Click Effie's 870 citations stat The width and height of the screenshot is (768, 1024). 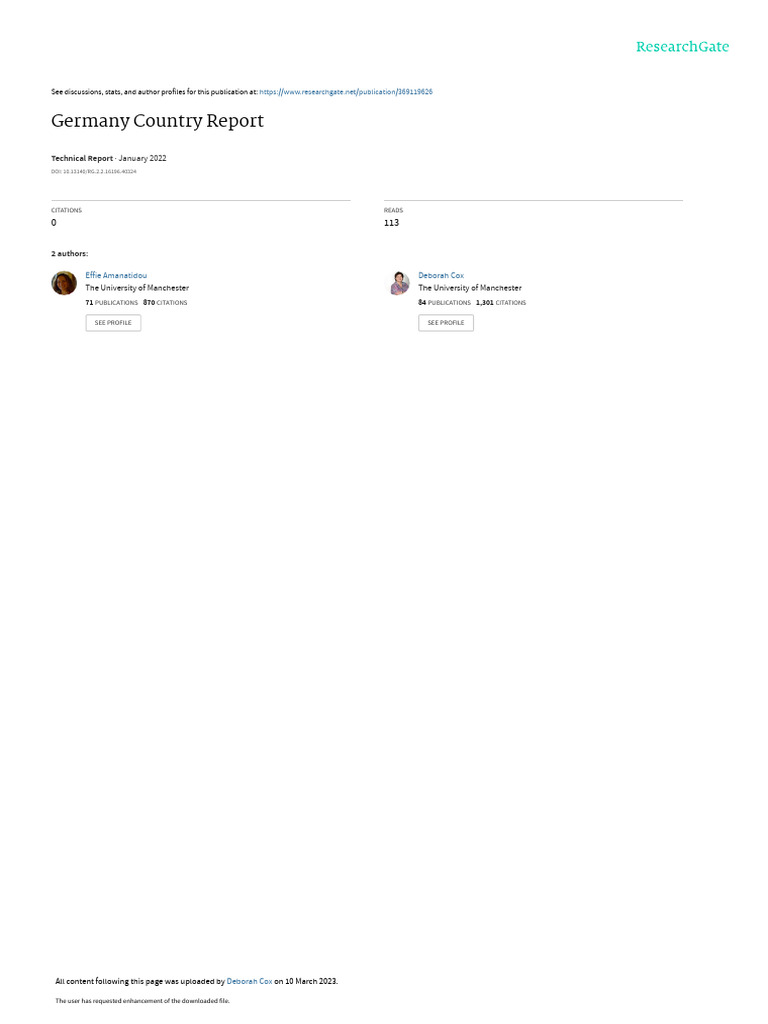click(165, 303)
